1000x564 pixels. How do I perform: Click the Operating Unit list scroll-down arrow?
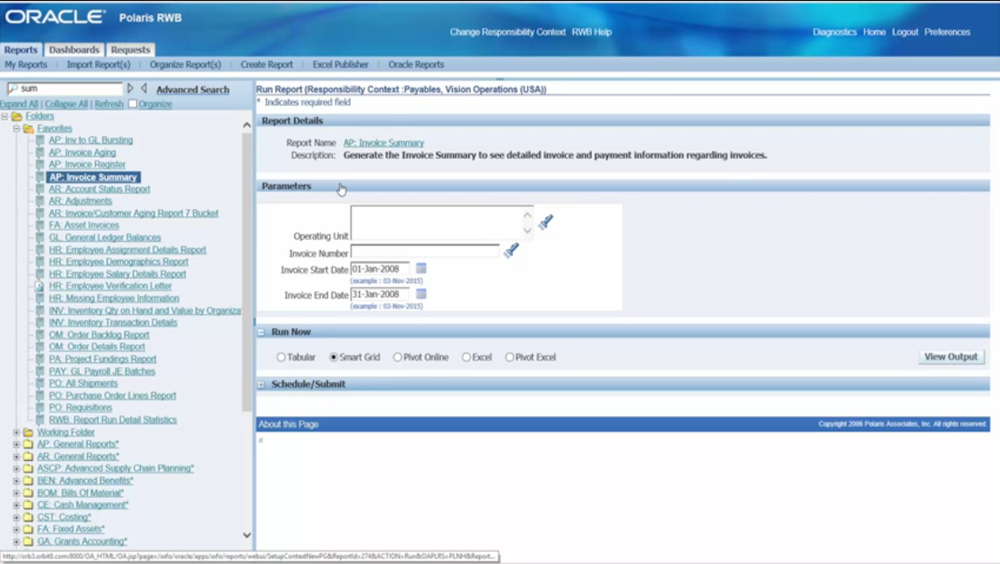click(527, 230)
